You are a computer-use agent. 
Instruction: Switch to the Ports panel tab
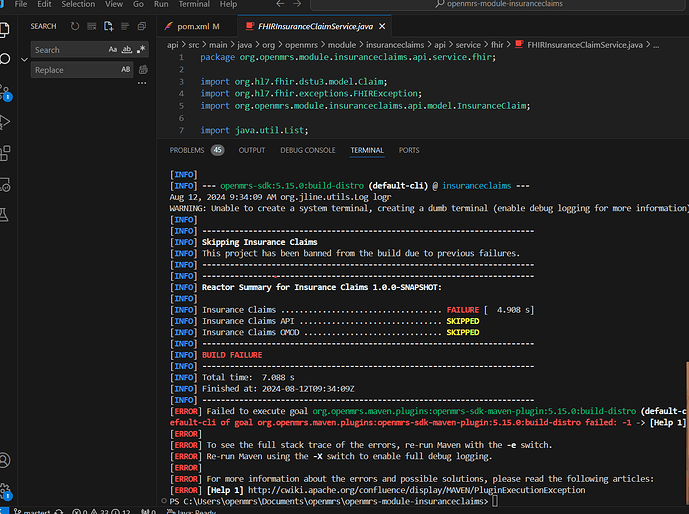pyautogui.click(x=409, y=150)
